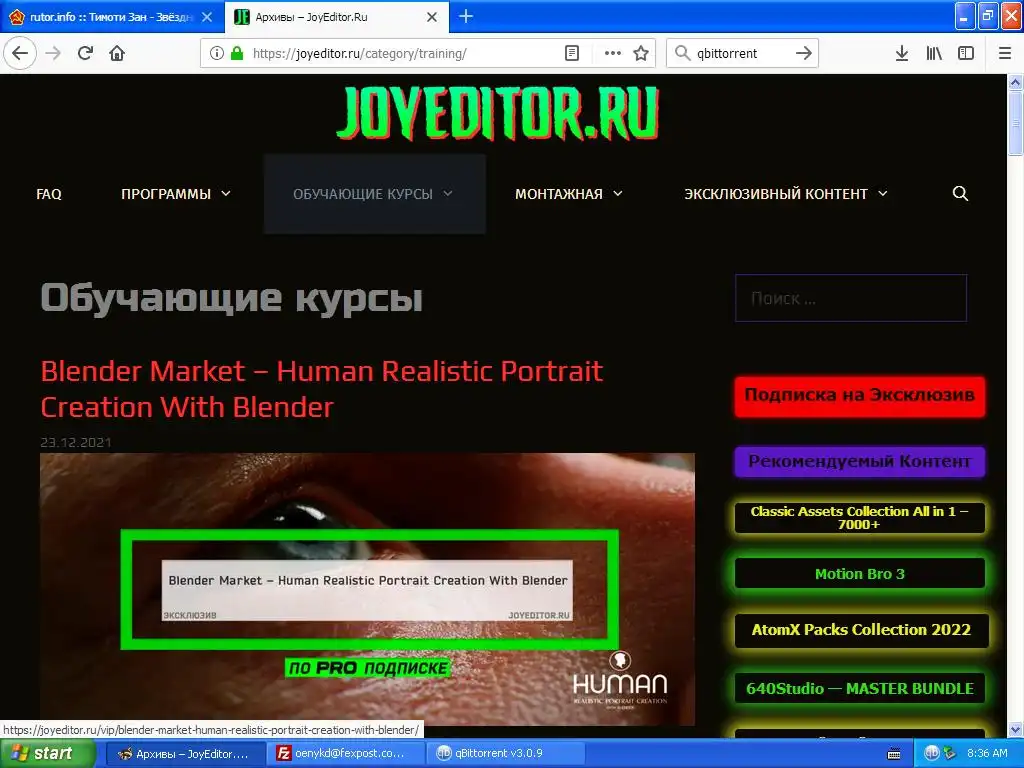Open the Motion Bro 3 link
The height and width of the screenshot is (768, 1024).
coord(859,574)
